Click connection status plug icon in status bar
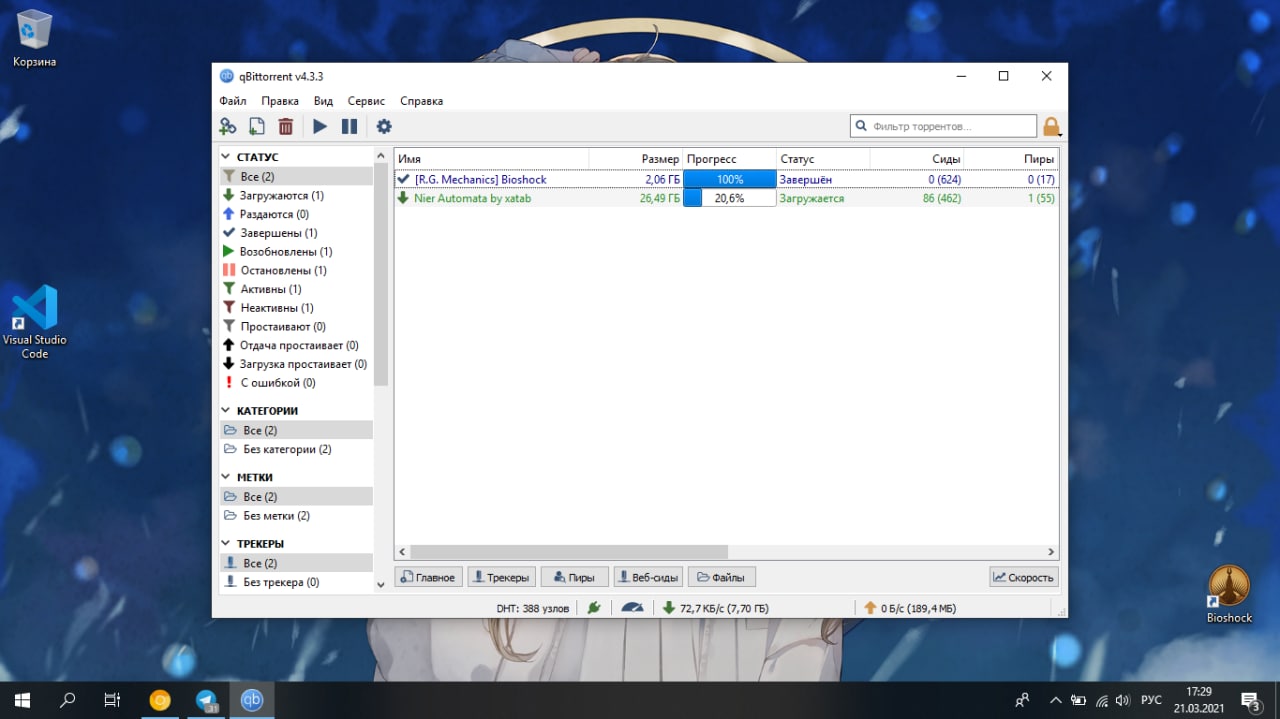1280x719 pixels. [x=594, y=607]
